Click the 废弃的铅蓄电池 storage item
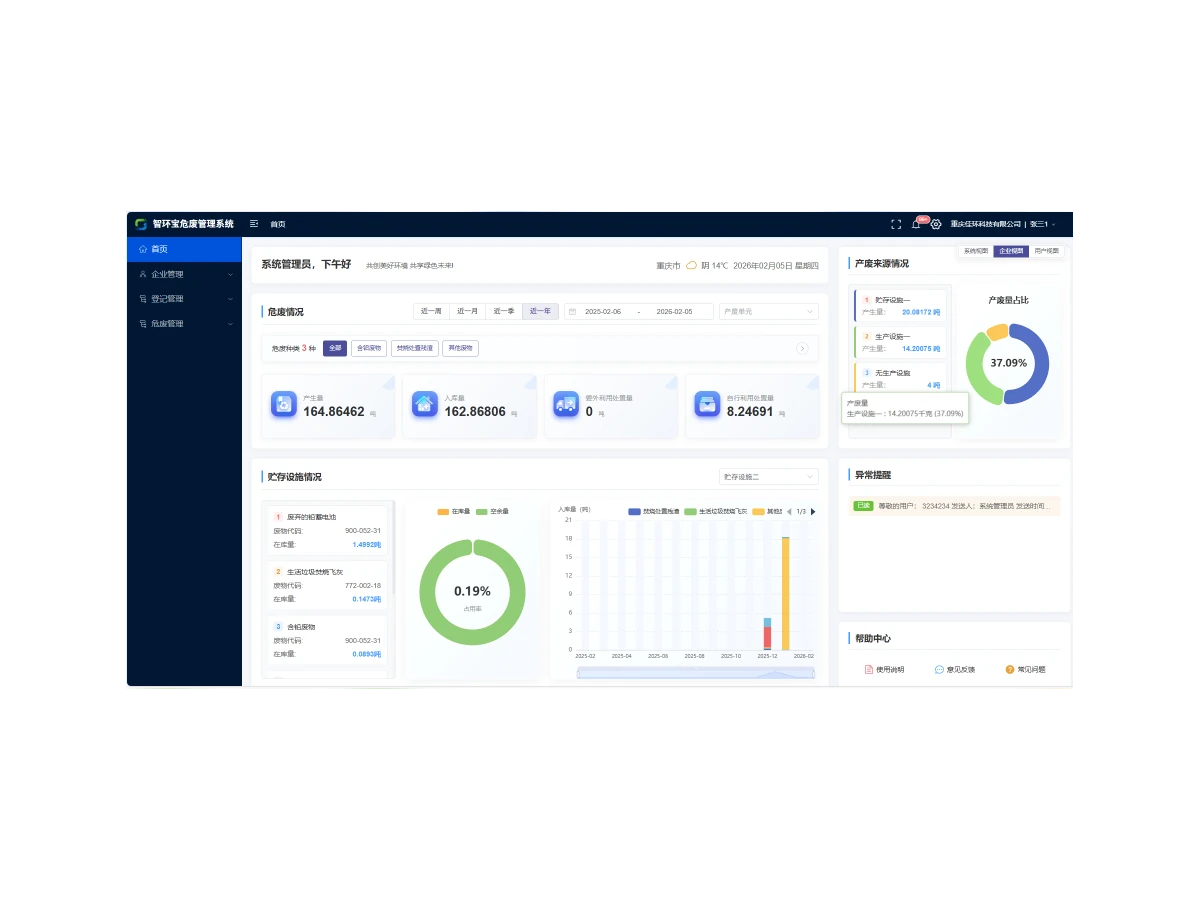 click(x=327, y=530)
